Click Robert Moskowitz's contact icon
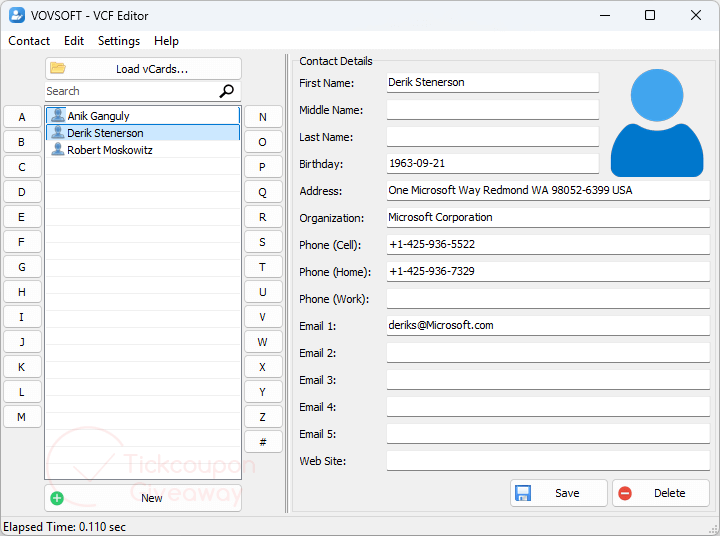The height and width of the screenshot is (536, 720). (57, 149)
